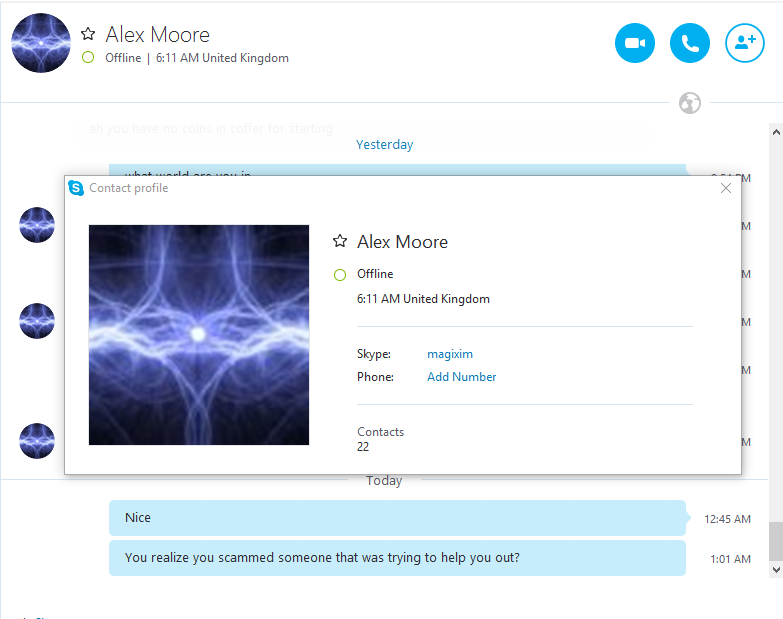Click the large profile picture in dialog

(199, 335)
